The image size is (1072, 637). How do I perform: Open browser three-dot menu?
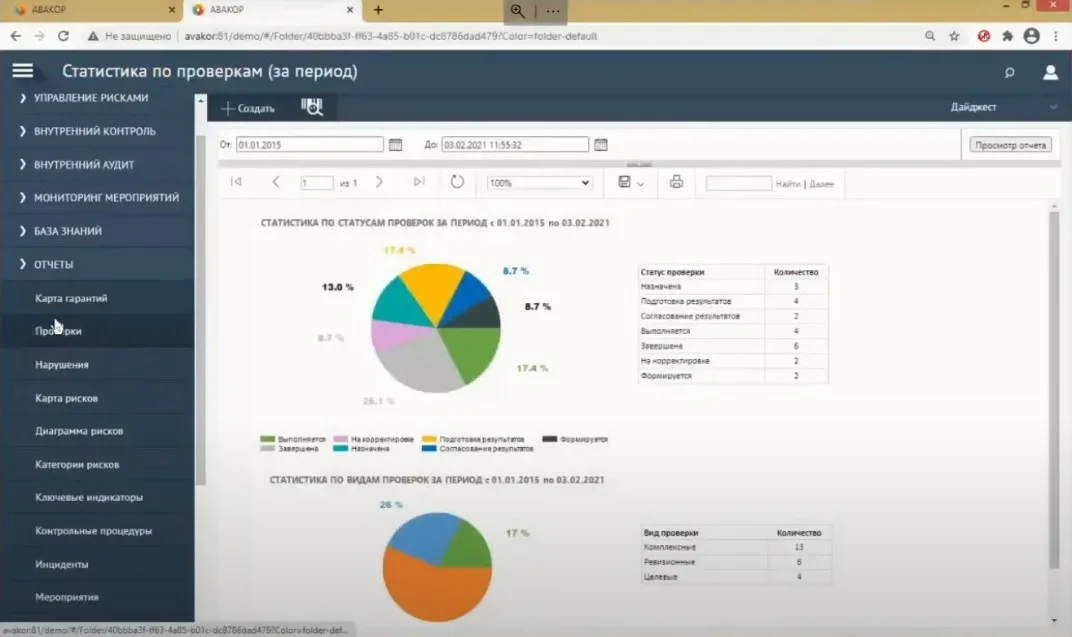(x=1057, y=36)
